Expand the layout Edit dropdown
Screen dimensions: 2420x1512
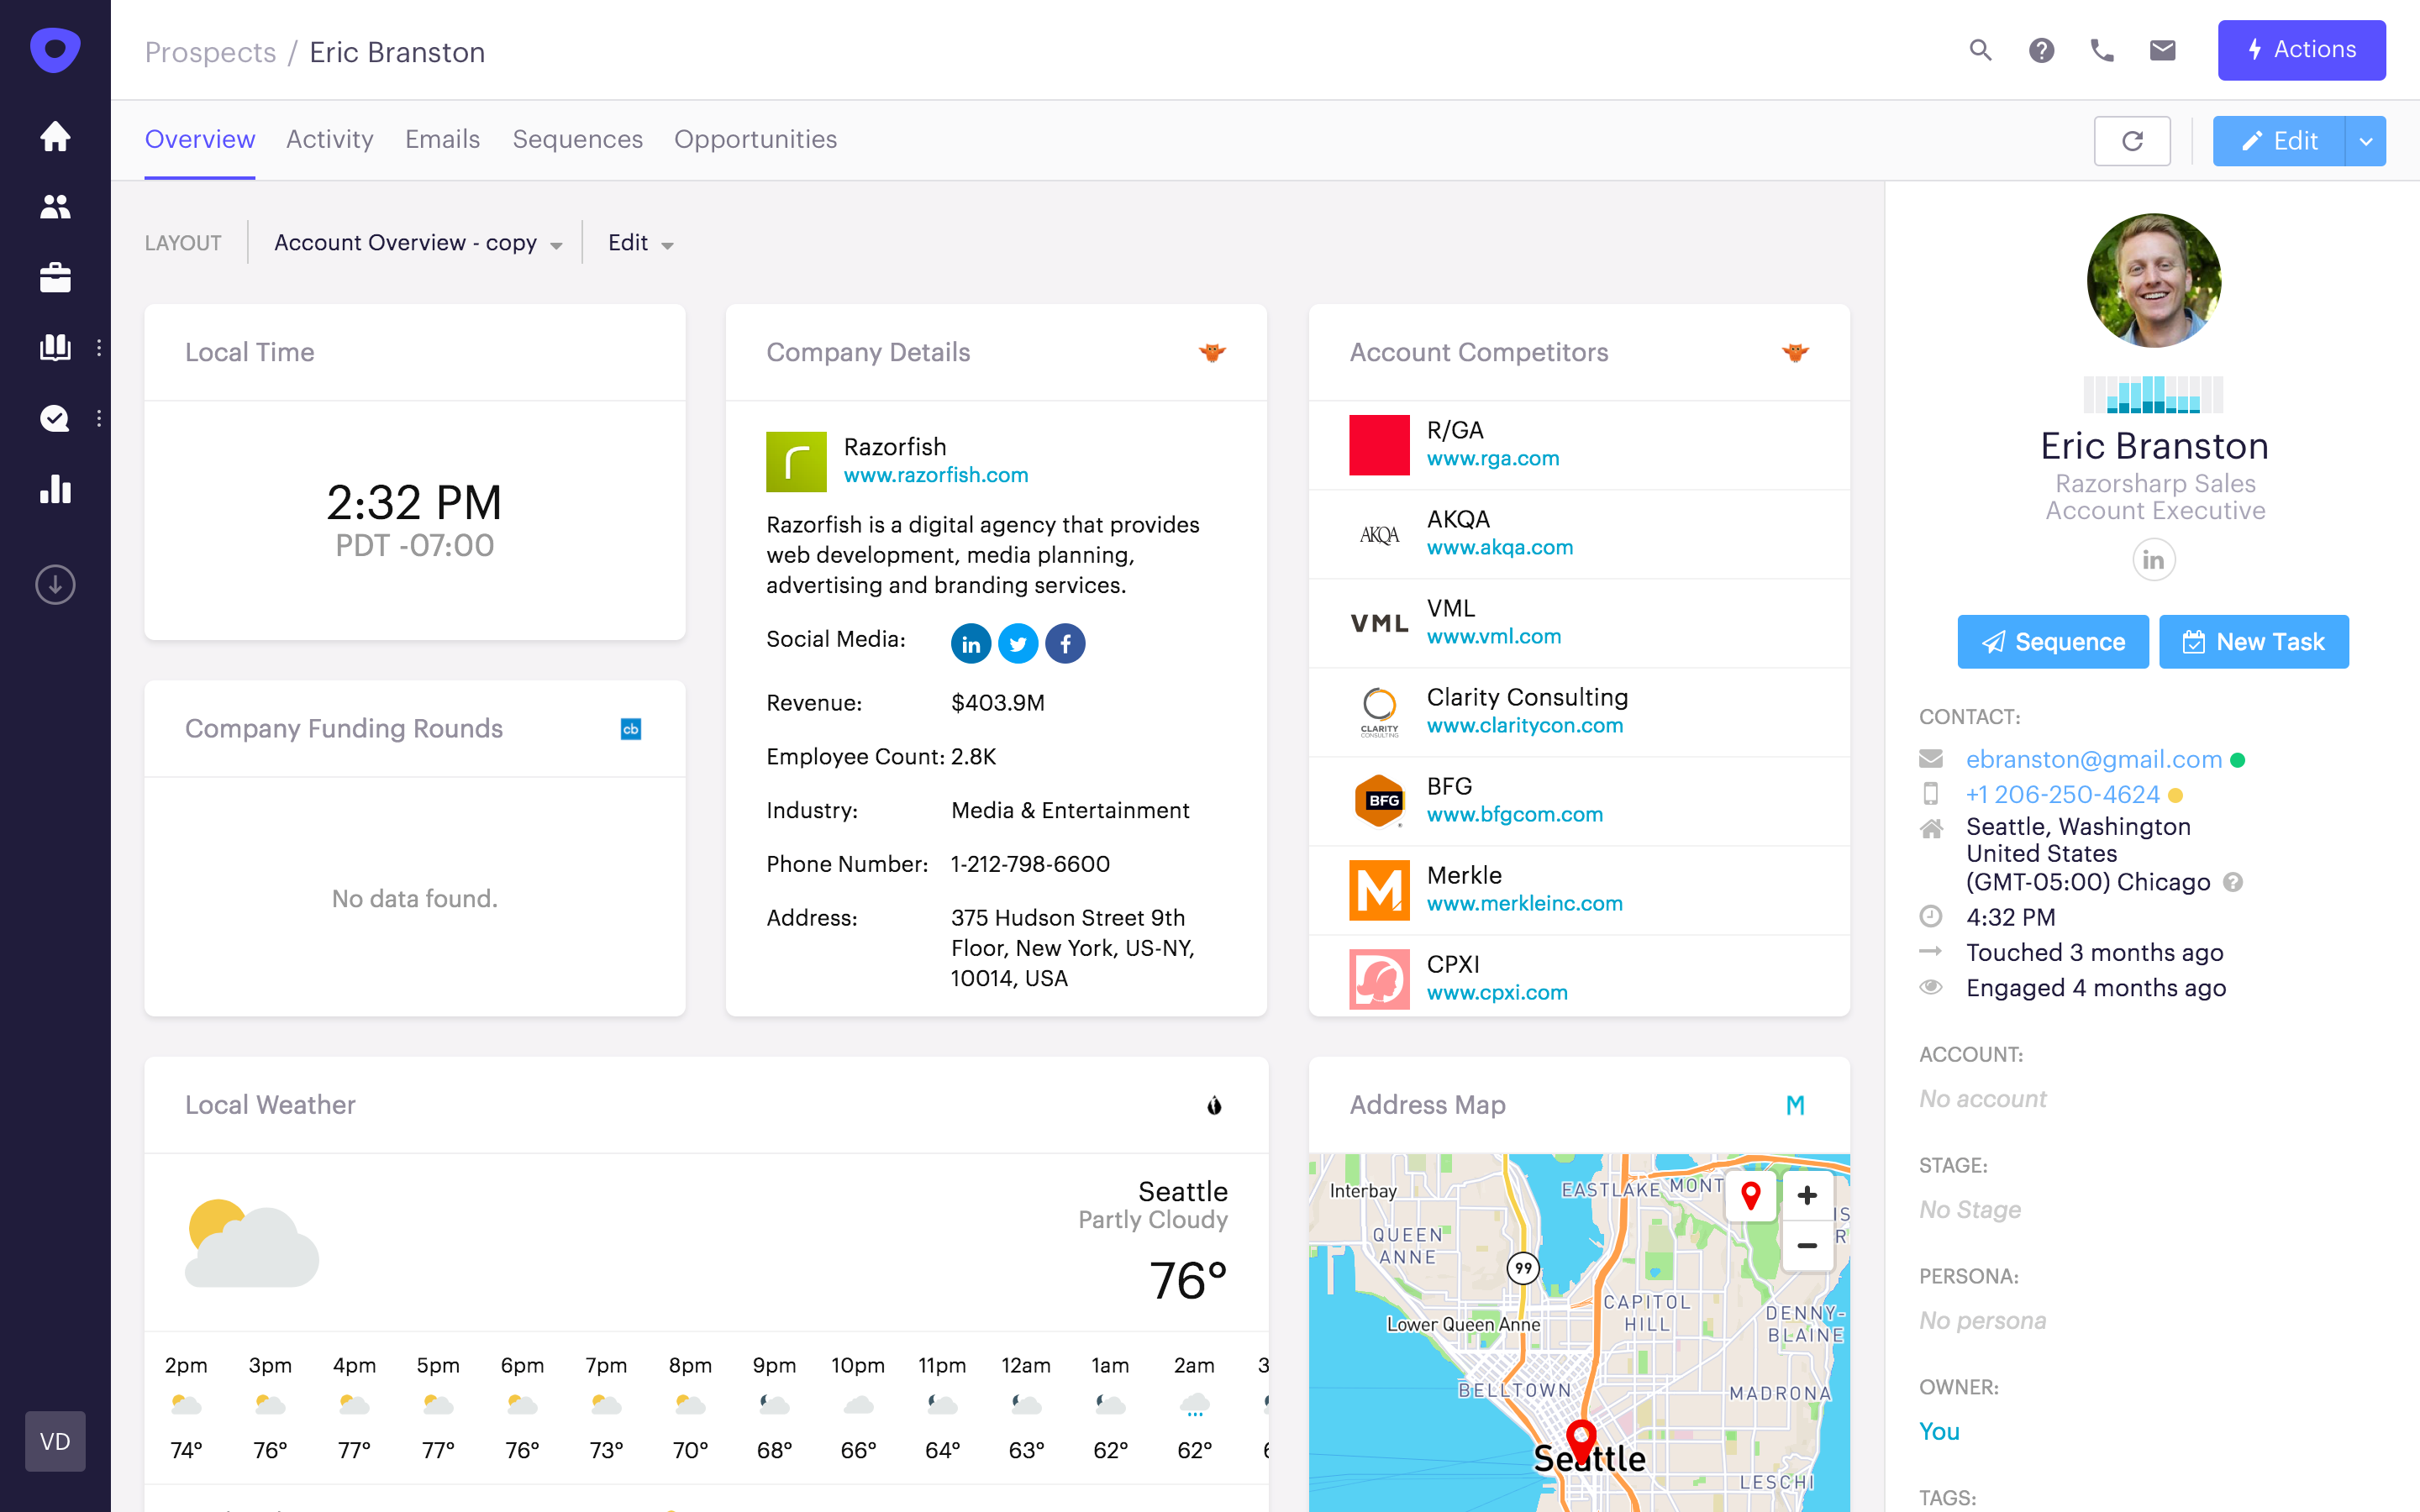[x=640, y=242]
